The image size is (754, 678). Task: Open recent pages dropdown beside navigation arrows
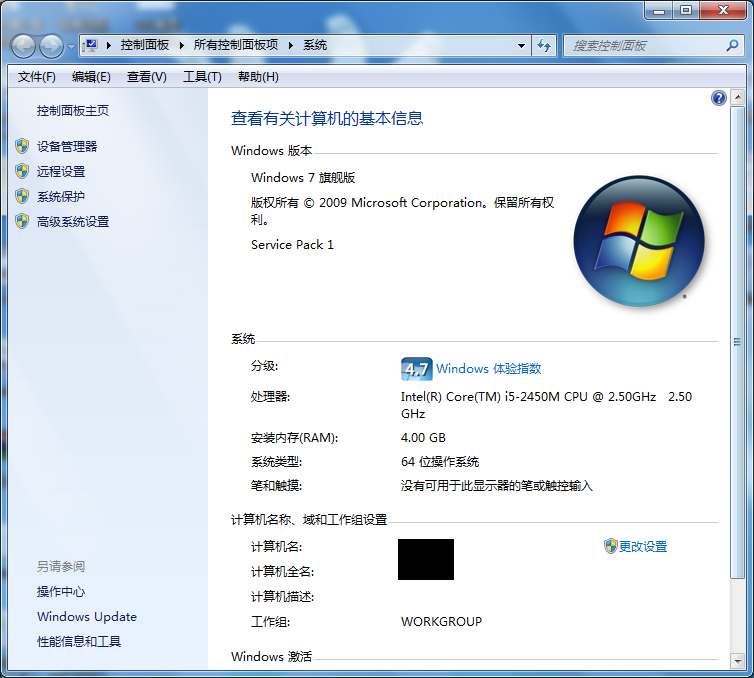click(x=71, y=47)
